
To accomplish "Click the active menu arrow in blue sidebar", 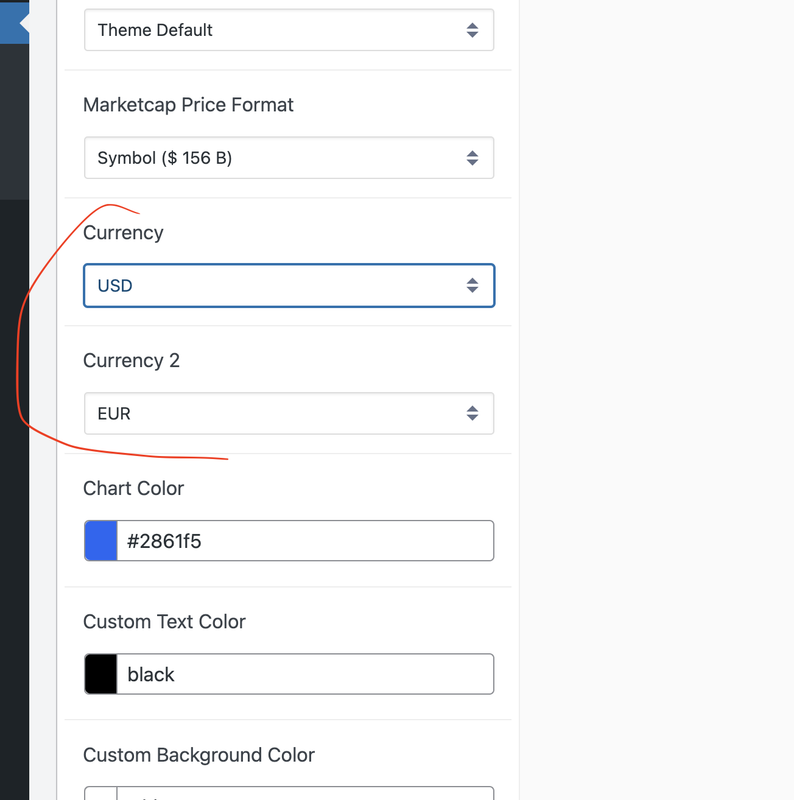I will pos(24,23).
